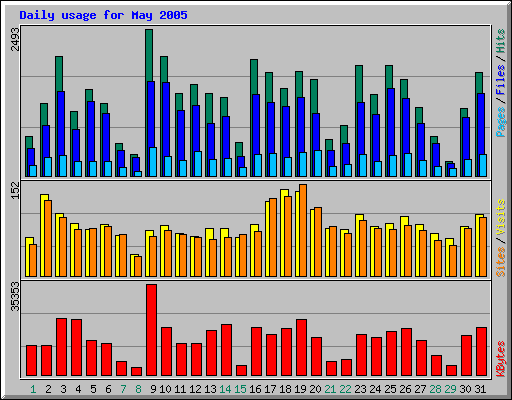This screenshot has height=400, width=512.
Task: Select the light blue Pages bar for day 20
Action: [x=318, y=163]
